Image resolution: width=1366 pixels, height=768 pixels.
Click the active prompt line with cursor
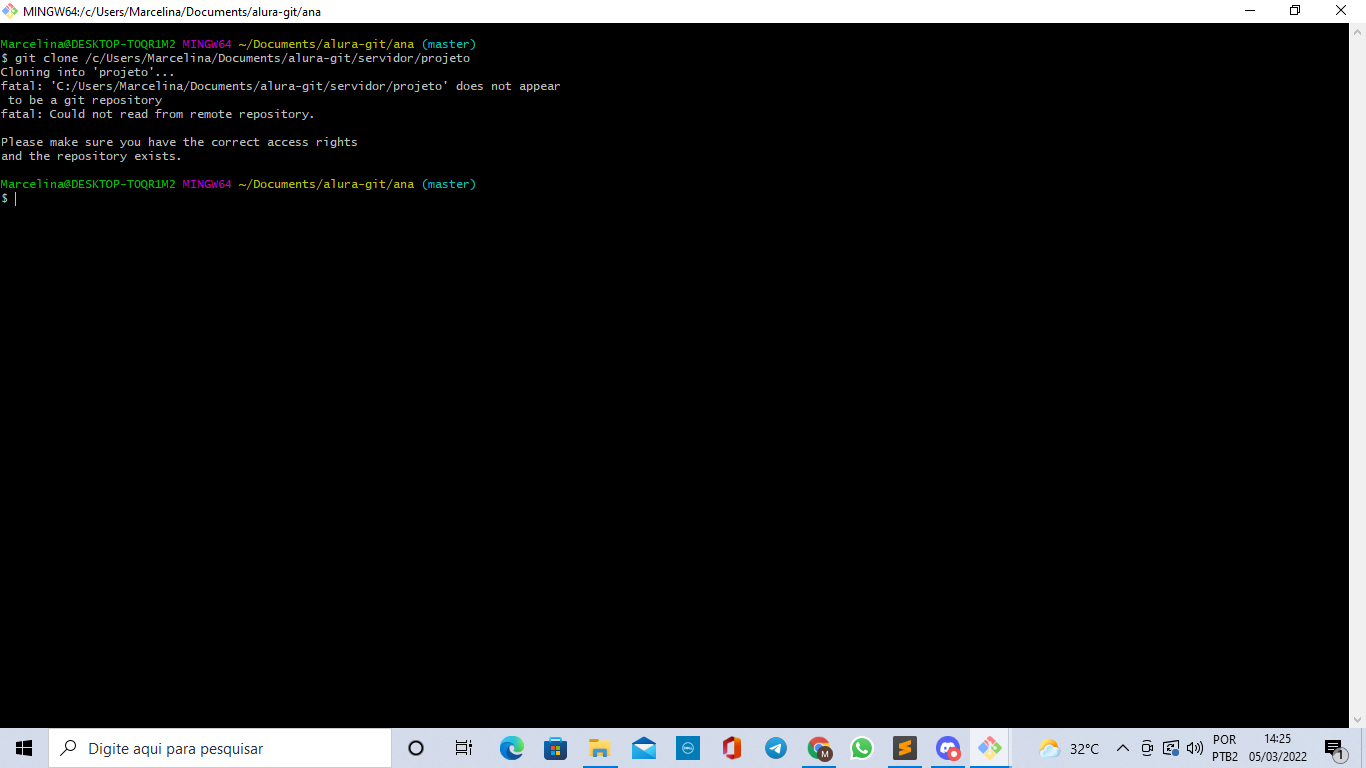[x=9, y=199]
